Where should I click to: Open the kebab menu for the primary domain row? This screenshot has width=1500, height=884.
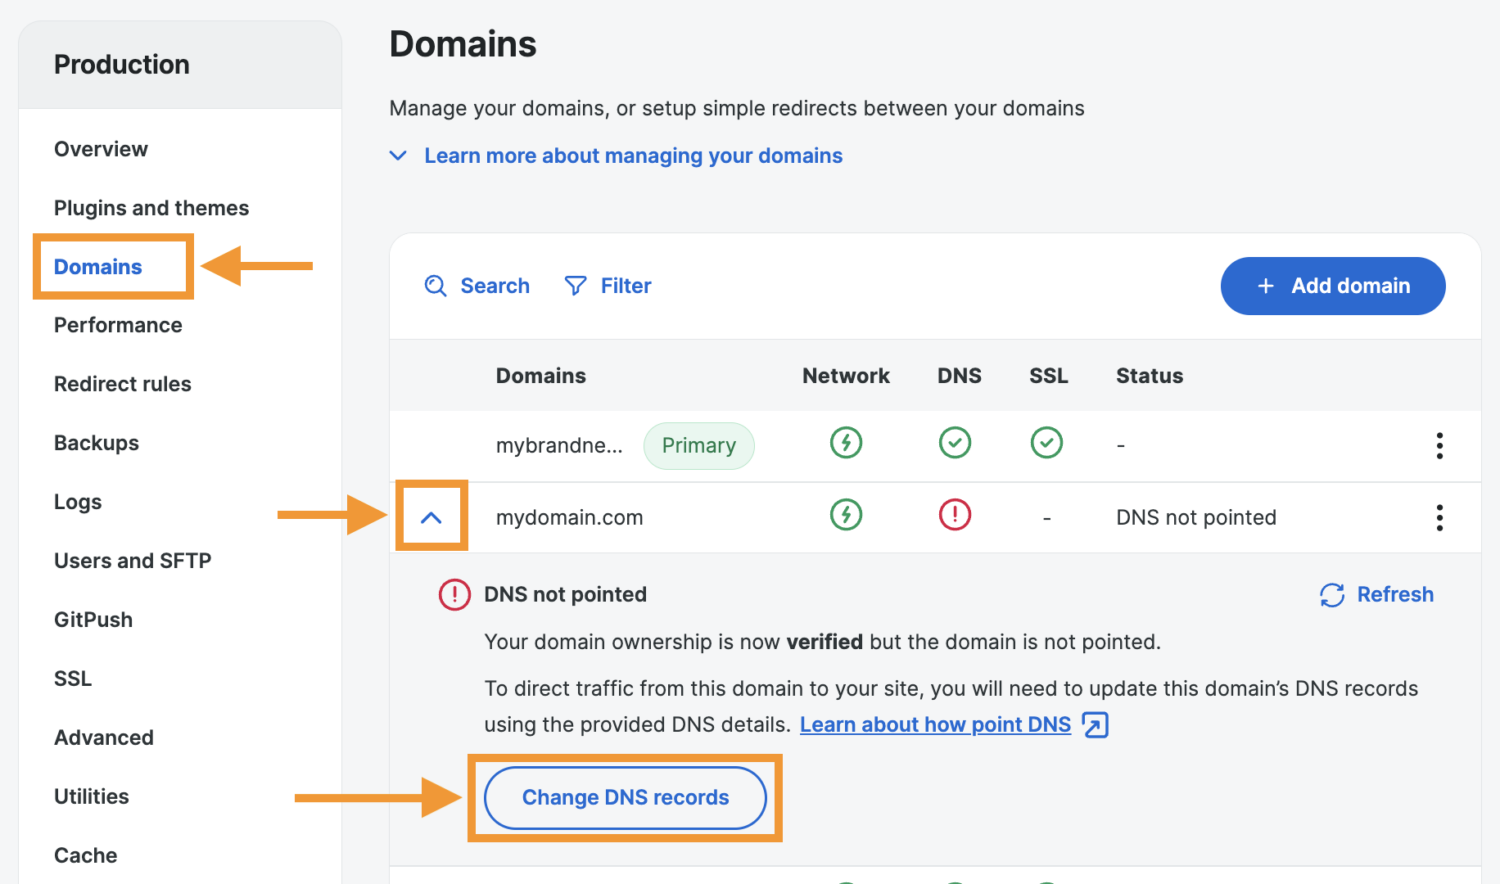[x=1439, y=446]
